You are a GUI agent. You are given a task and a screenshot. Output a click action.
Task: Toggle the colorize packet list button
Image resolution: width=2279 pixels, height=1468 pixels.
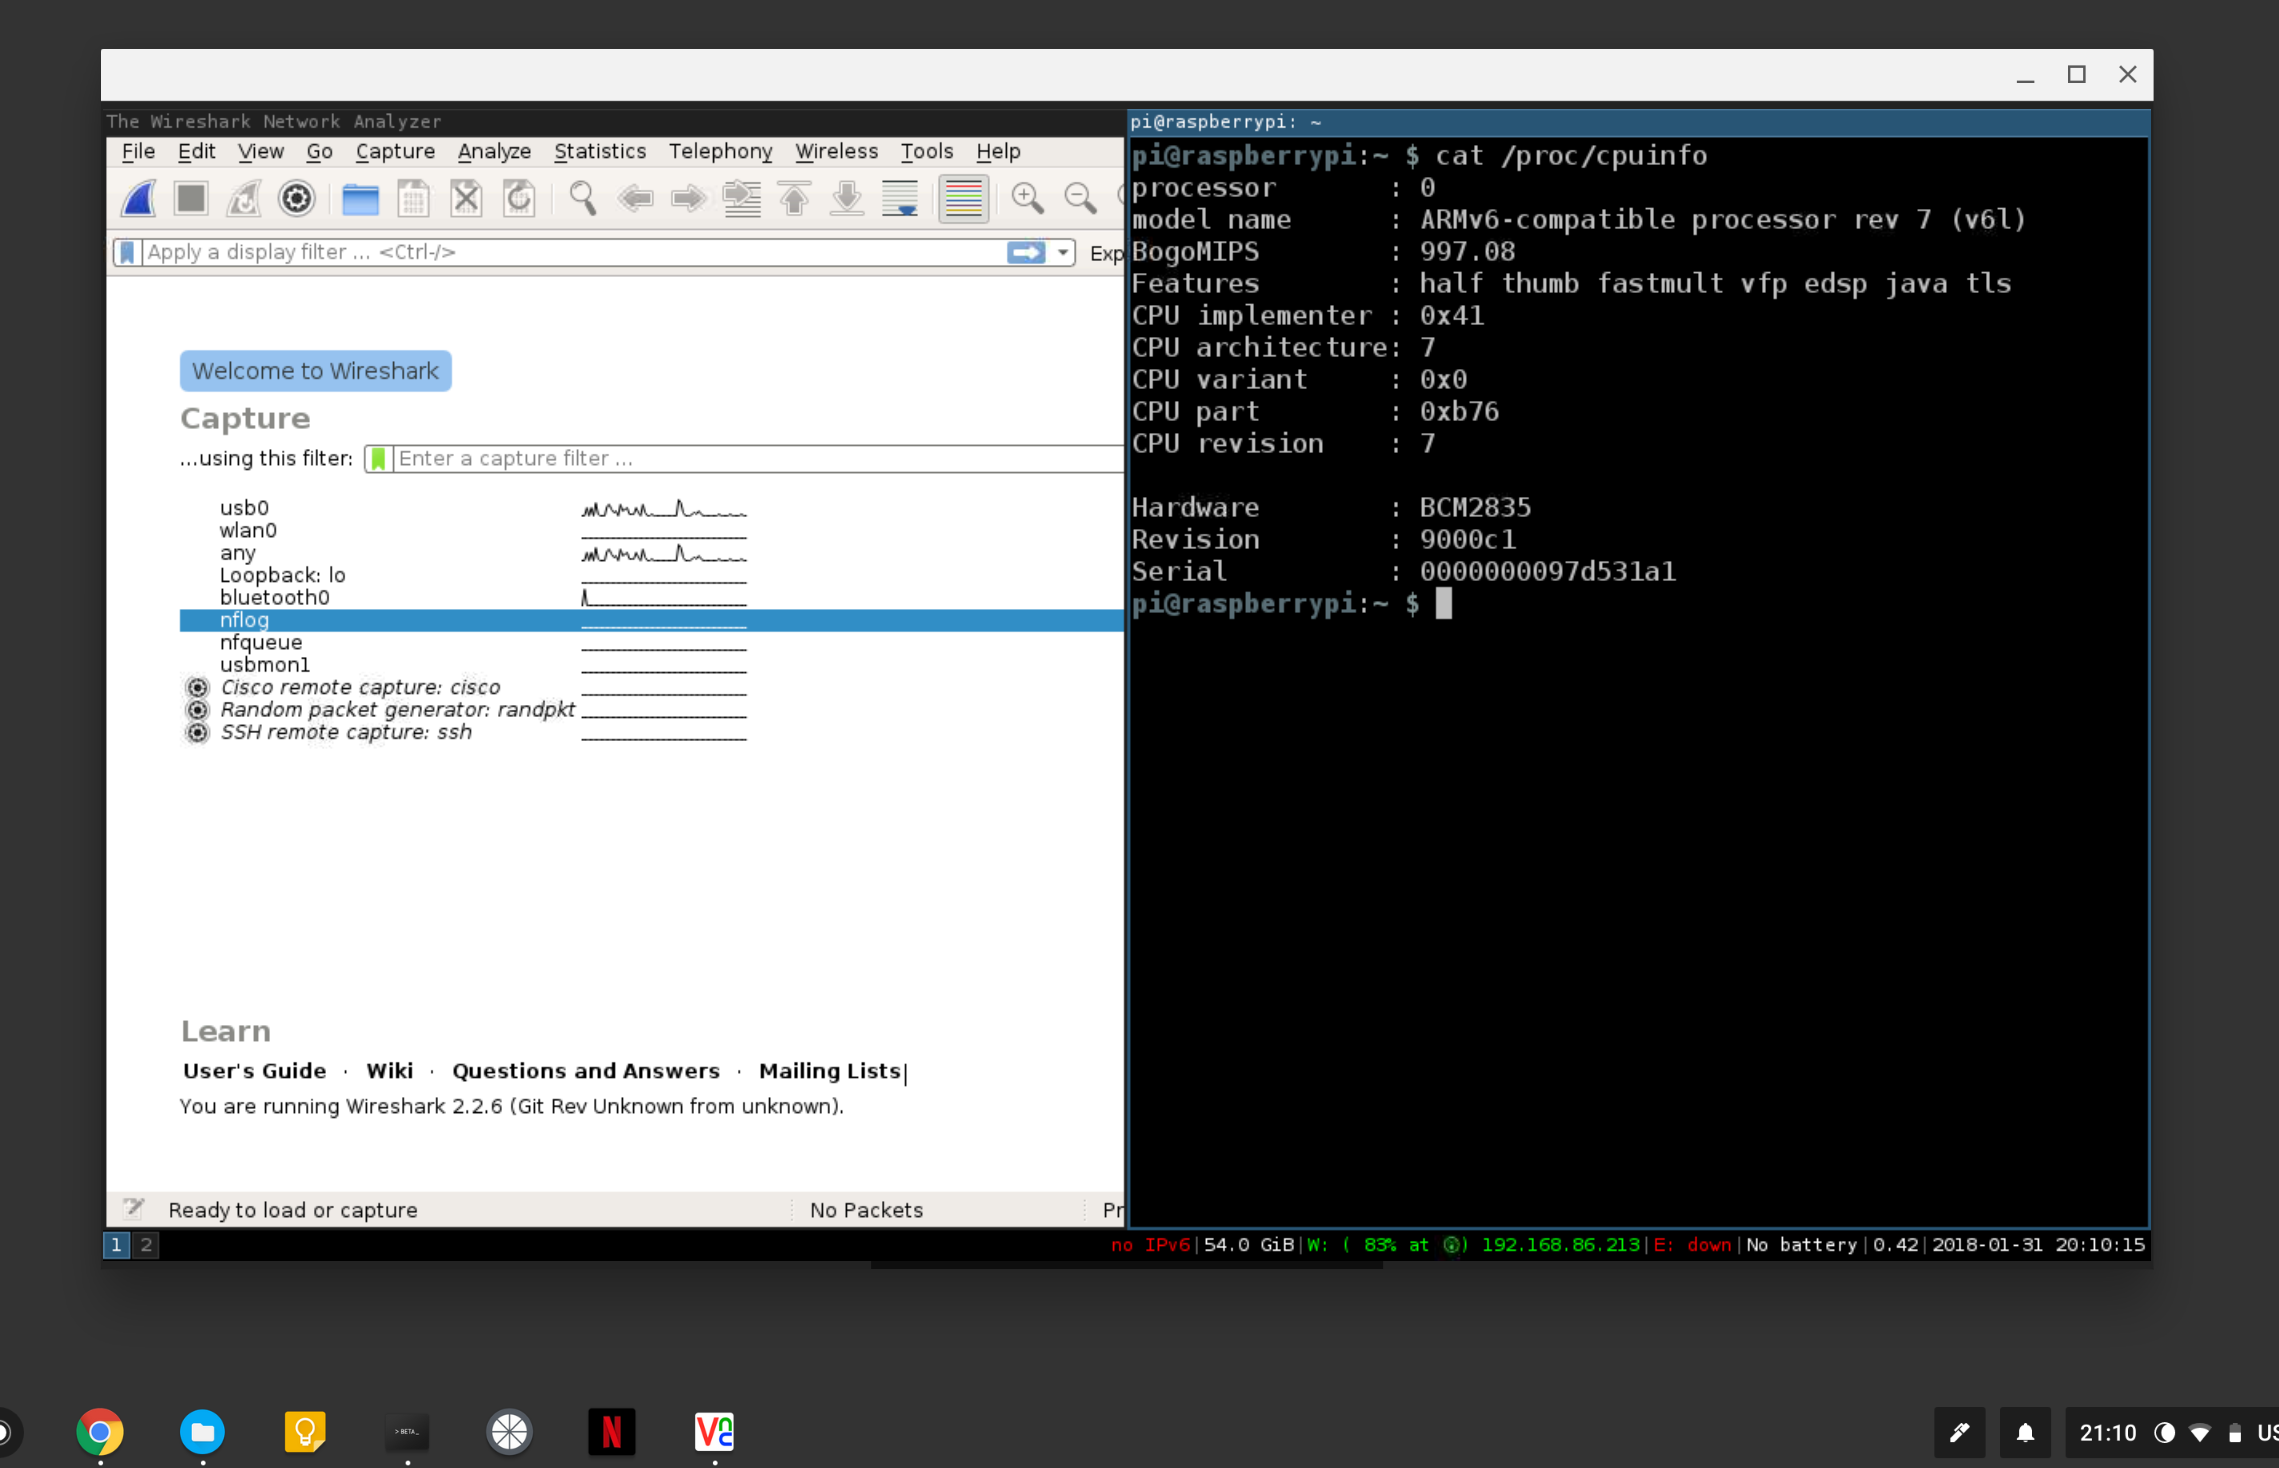(963, 199)
